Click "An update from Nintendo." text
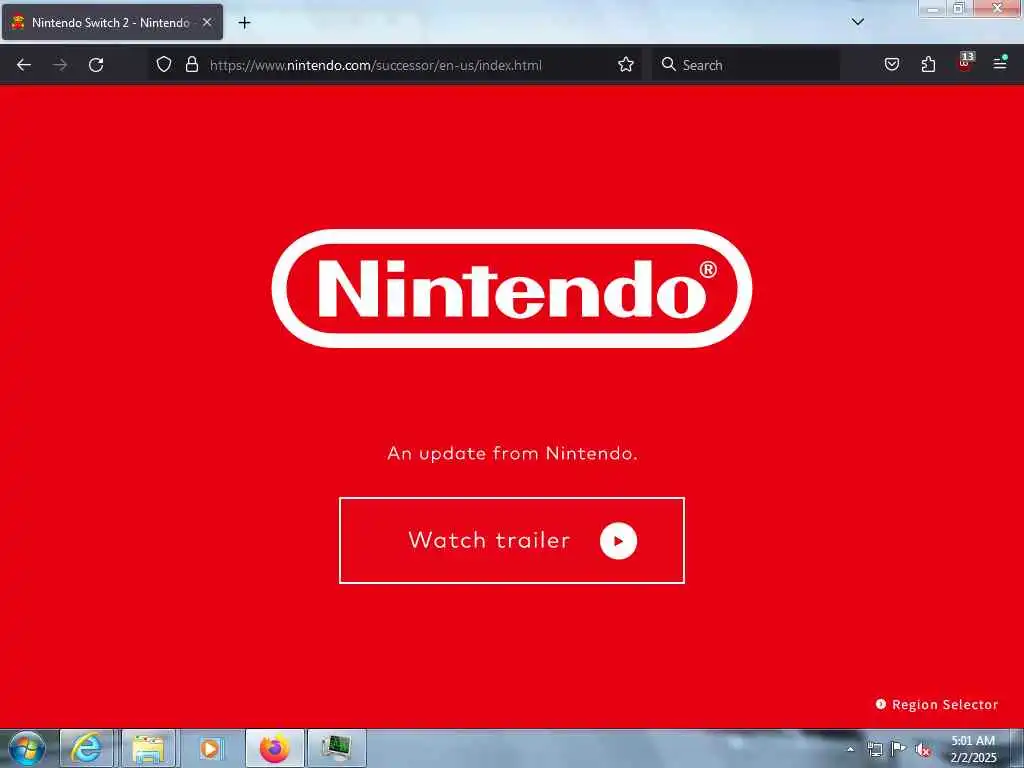The width and height of the screenshot is (1024, 768). click(512, 453)
